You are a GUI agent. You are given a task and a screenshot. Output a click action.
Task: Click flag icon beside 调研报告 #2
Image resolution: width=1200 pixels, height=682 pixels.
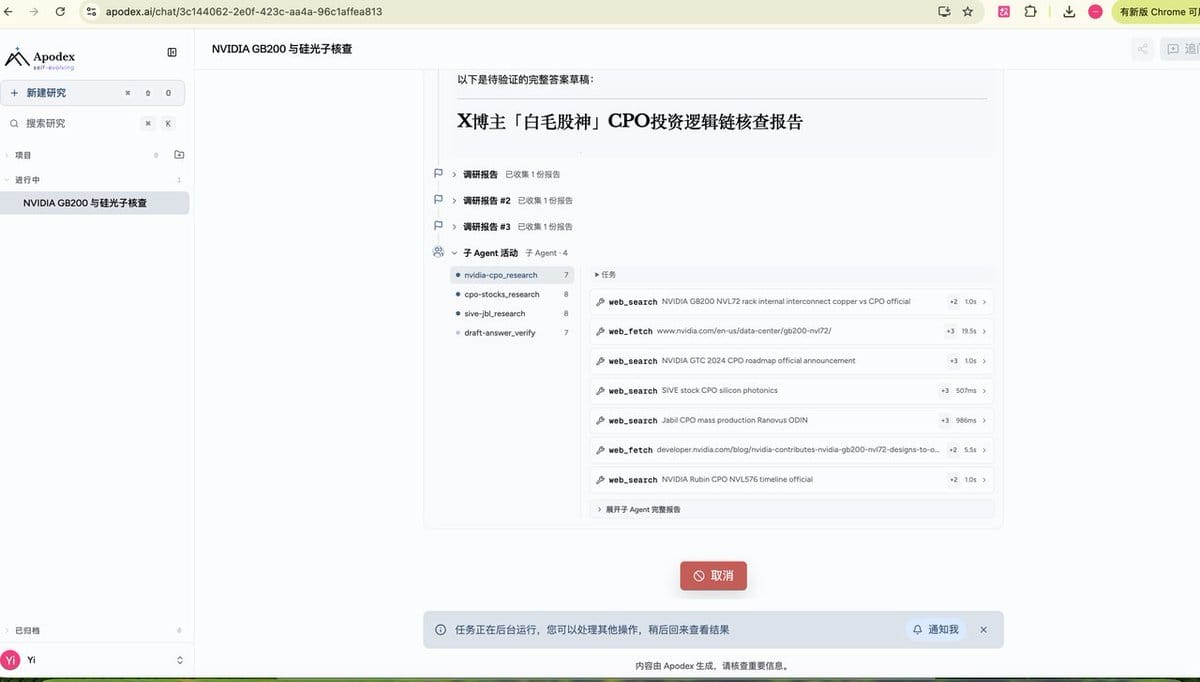[x=438, y=200]
